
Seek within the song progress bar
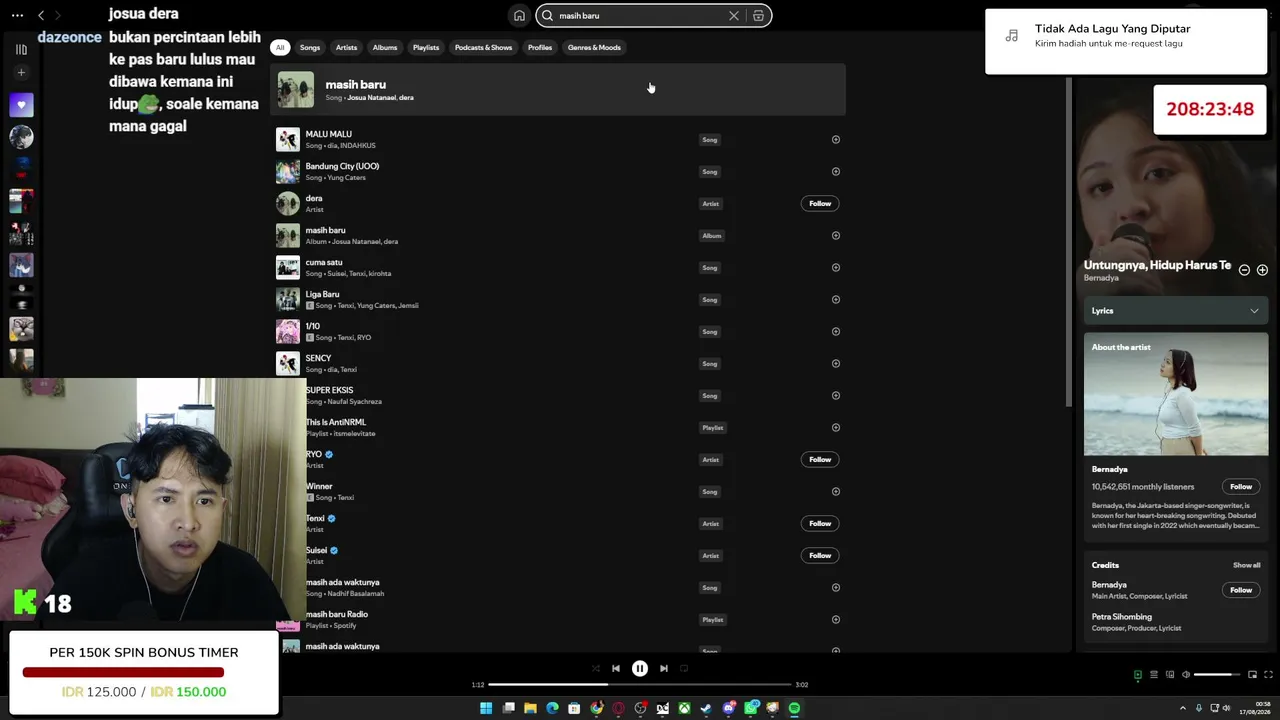point(640,685)
